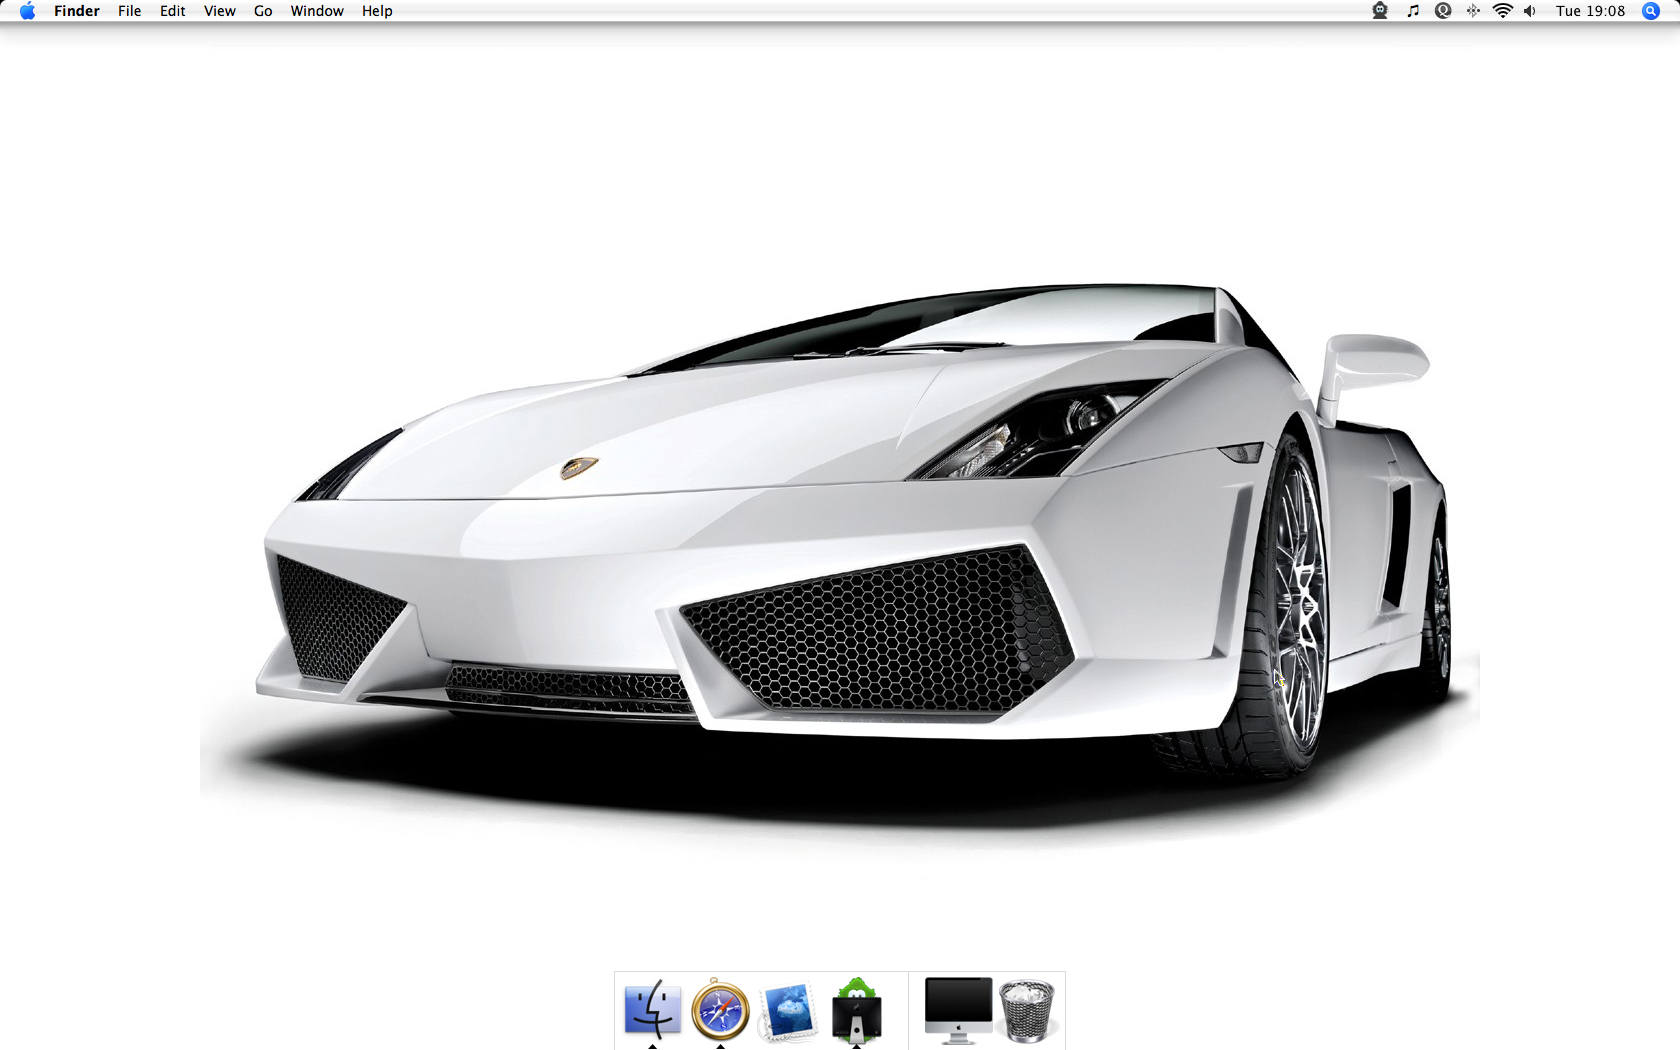This screenshot has height=1050, width=1680.
Task: Open the iMac icon in the Dock
Action: click(958, 1010)
